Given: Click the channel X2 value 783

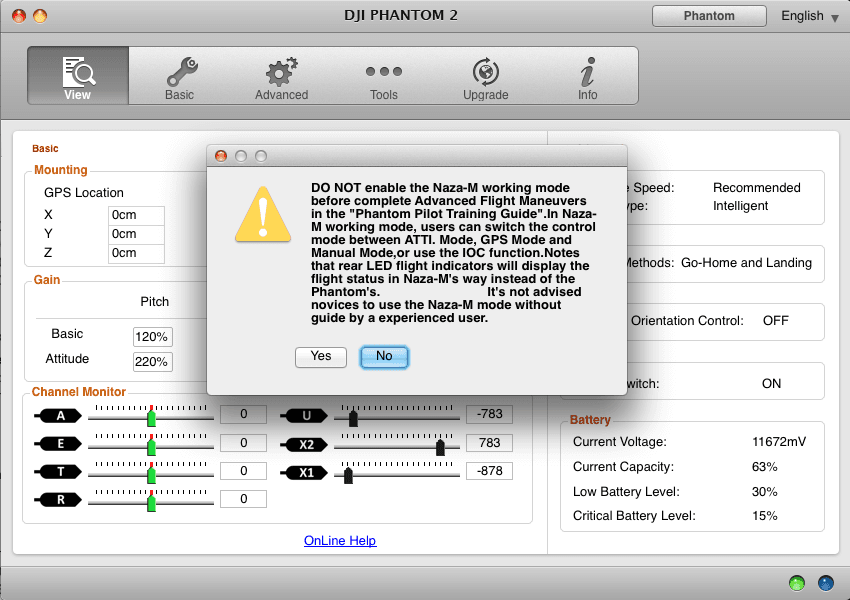Looking at the screenshot, I should coord(490,443).
